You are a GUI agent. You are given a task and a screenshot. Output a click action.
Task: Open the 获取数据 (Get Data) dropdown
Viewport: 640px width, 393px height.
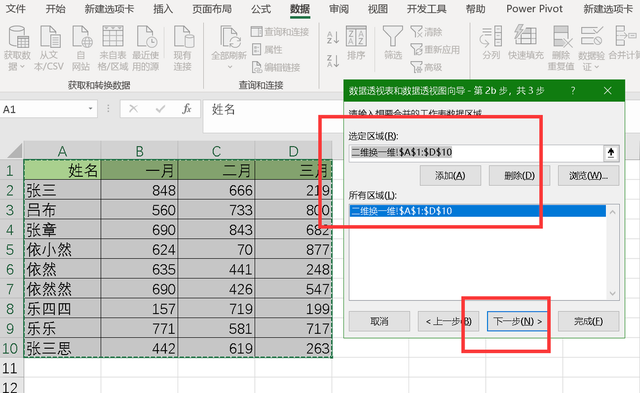(x=17, y=48)
